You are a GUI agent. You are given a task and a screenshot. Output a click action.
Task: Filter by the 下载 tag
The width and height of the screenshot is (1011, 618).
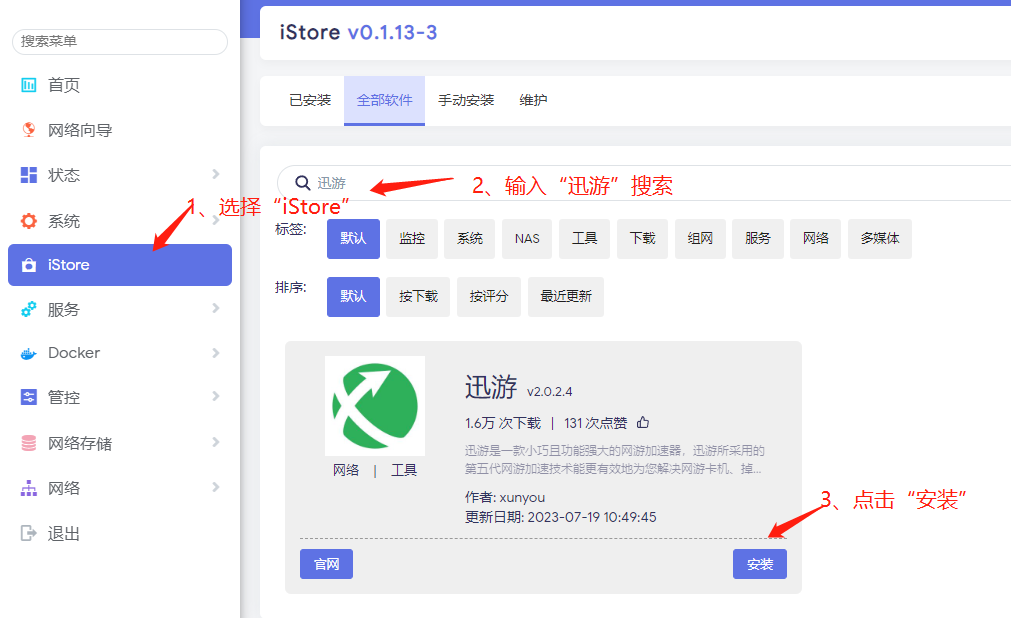tap(642, 239)
